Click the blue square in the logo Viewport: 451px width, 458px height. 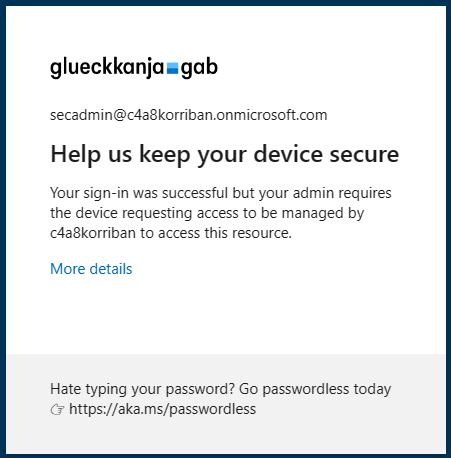coord(172,68)
